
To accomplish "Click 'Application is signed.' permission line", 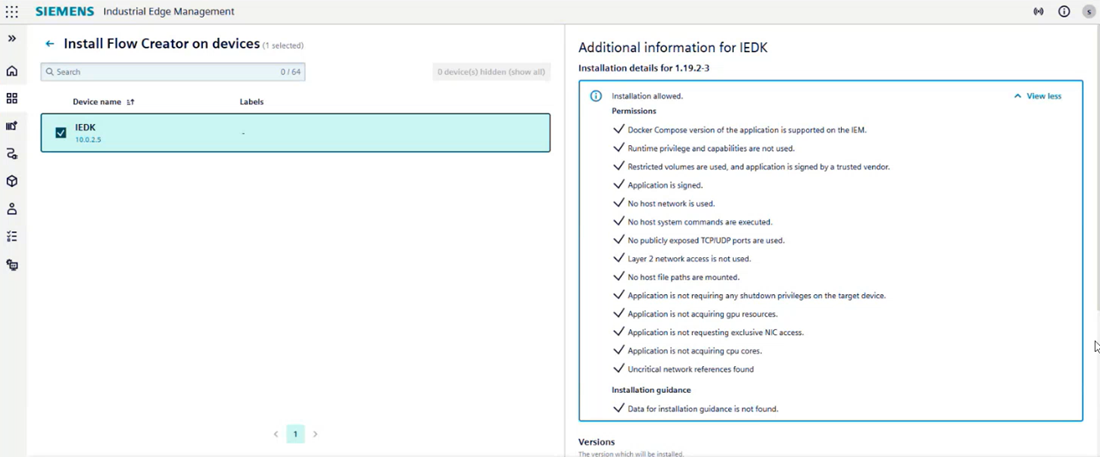I will coord(665,185).
